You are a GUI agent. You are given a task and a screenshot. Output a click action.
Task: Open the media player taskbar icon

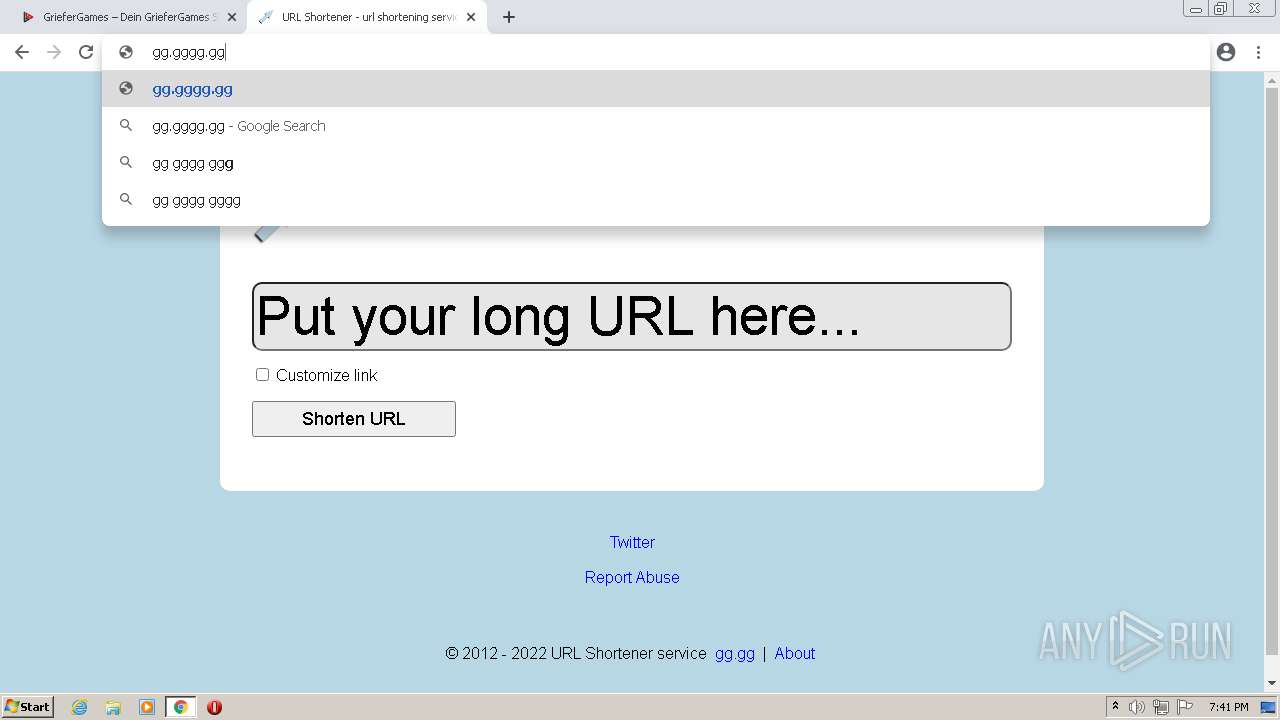(x=147, y=707)
